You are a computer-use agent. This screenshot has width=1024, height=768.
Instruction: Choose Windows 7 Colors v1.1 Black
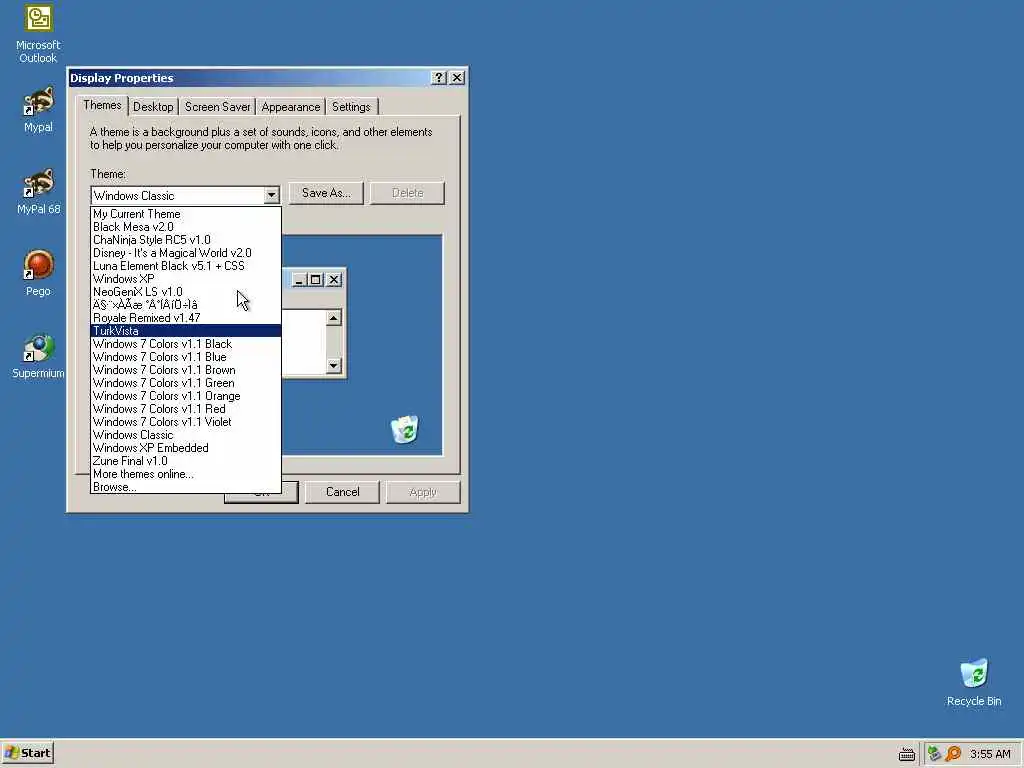(x=185, y=344)
